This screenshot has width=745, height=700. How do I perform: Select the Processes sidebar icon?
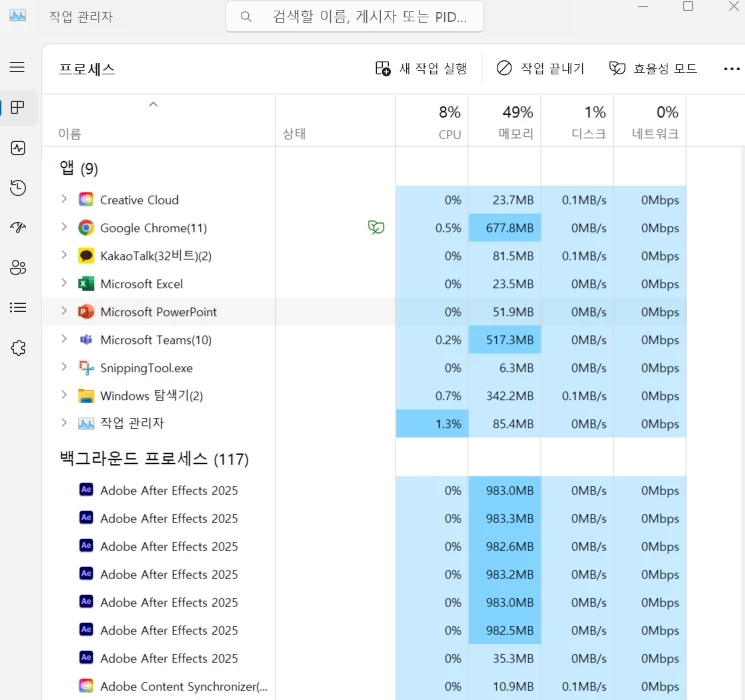click(x=18, y=107)
